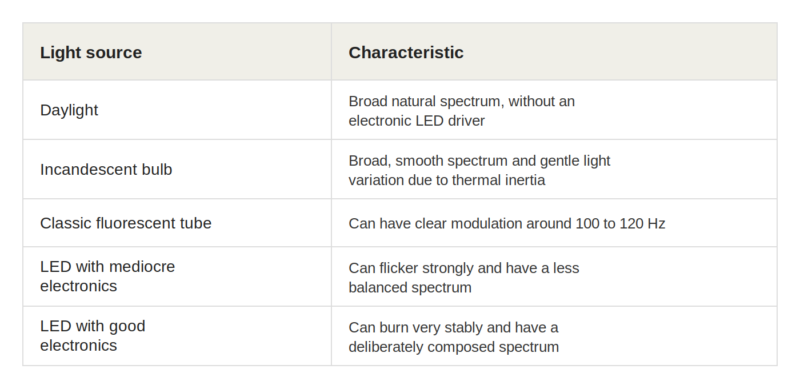Select the LED with good electronics cell
Screen dimensions: 800x377
tap(177, 336)
